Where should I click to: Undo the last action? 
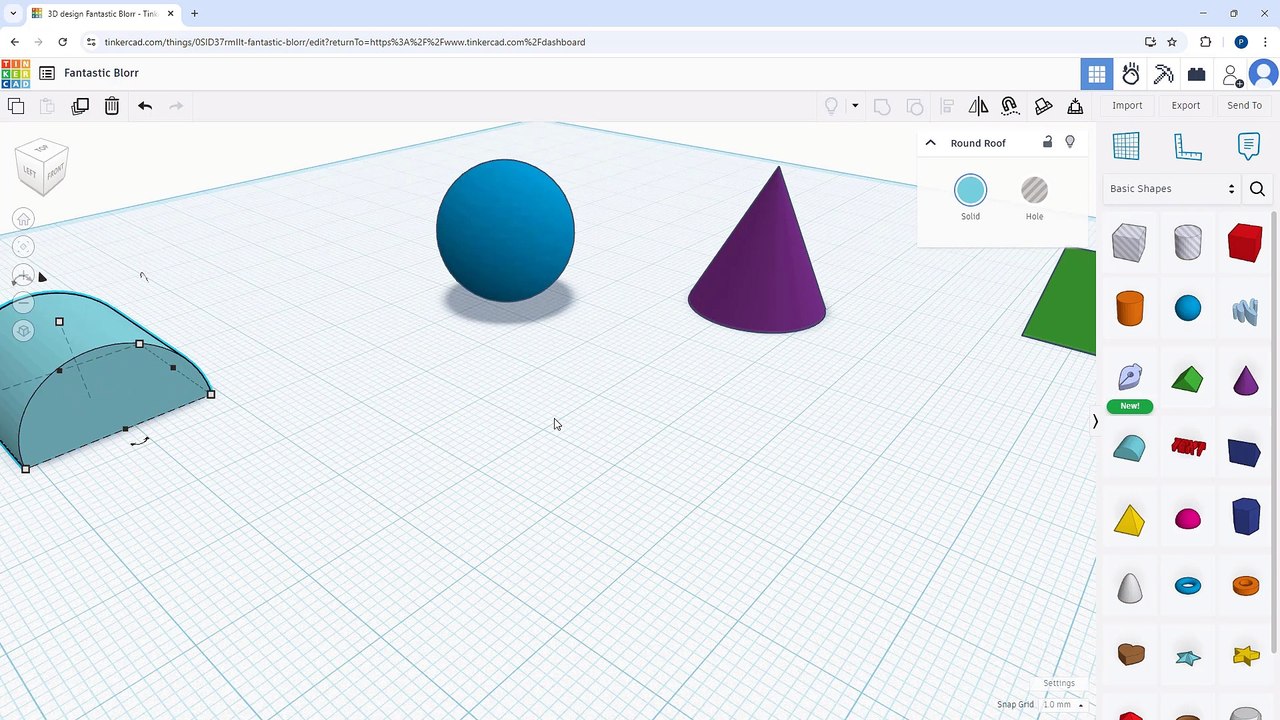click(x=145, y=106)
